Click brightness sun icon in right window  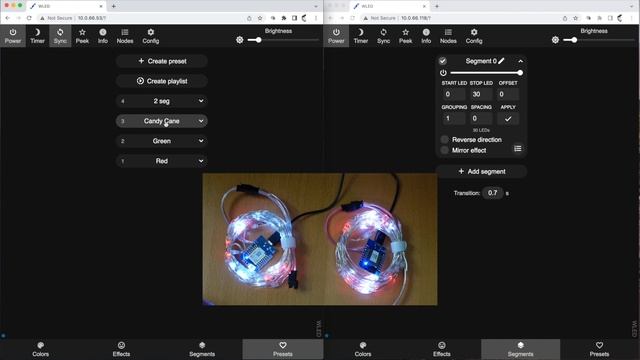point(555,40)
